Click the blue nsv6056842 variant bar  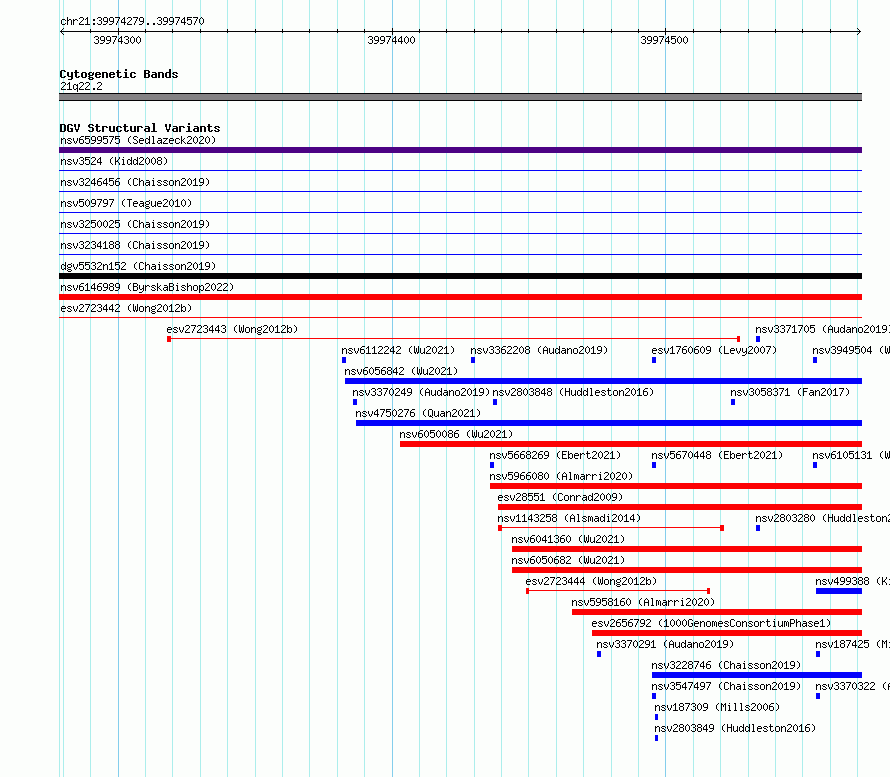click(603, 381)
